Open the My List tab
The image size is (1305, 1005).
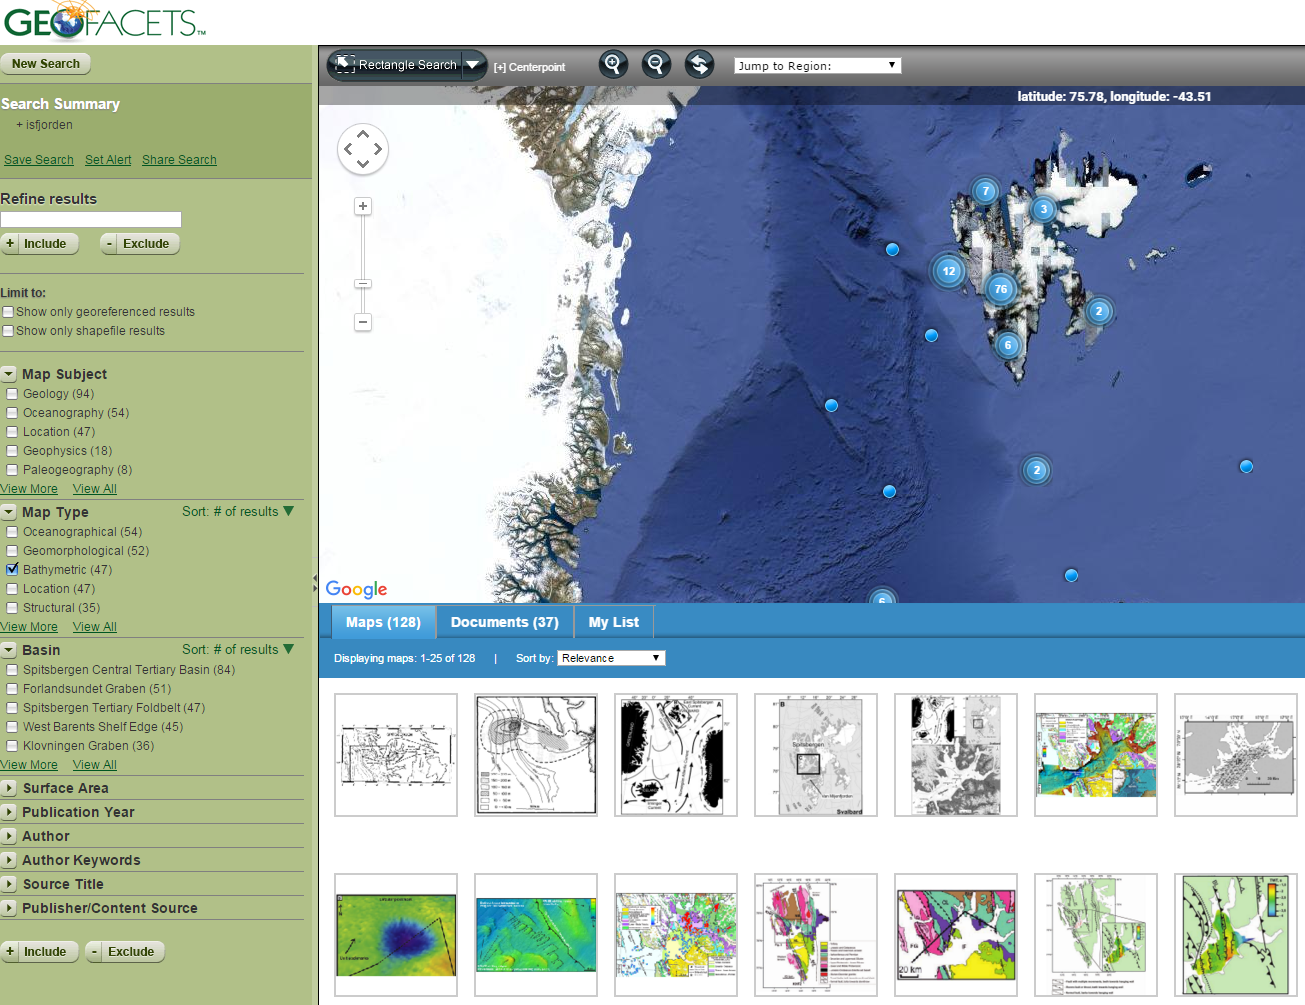coord(613,622)
